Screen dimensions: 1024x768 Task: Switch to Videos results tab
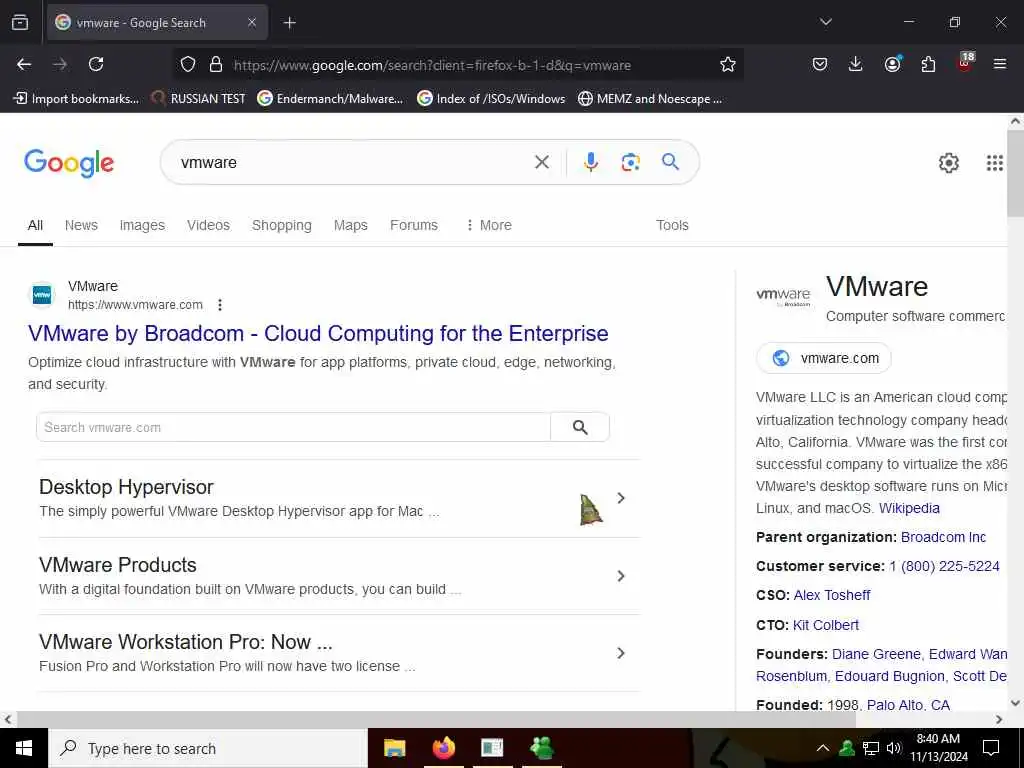pos(208,225)
